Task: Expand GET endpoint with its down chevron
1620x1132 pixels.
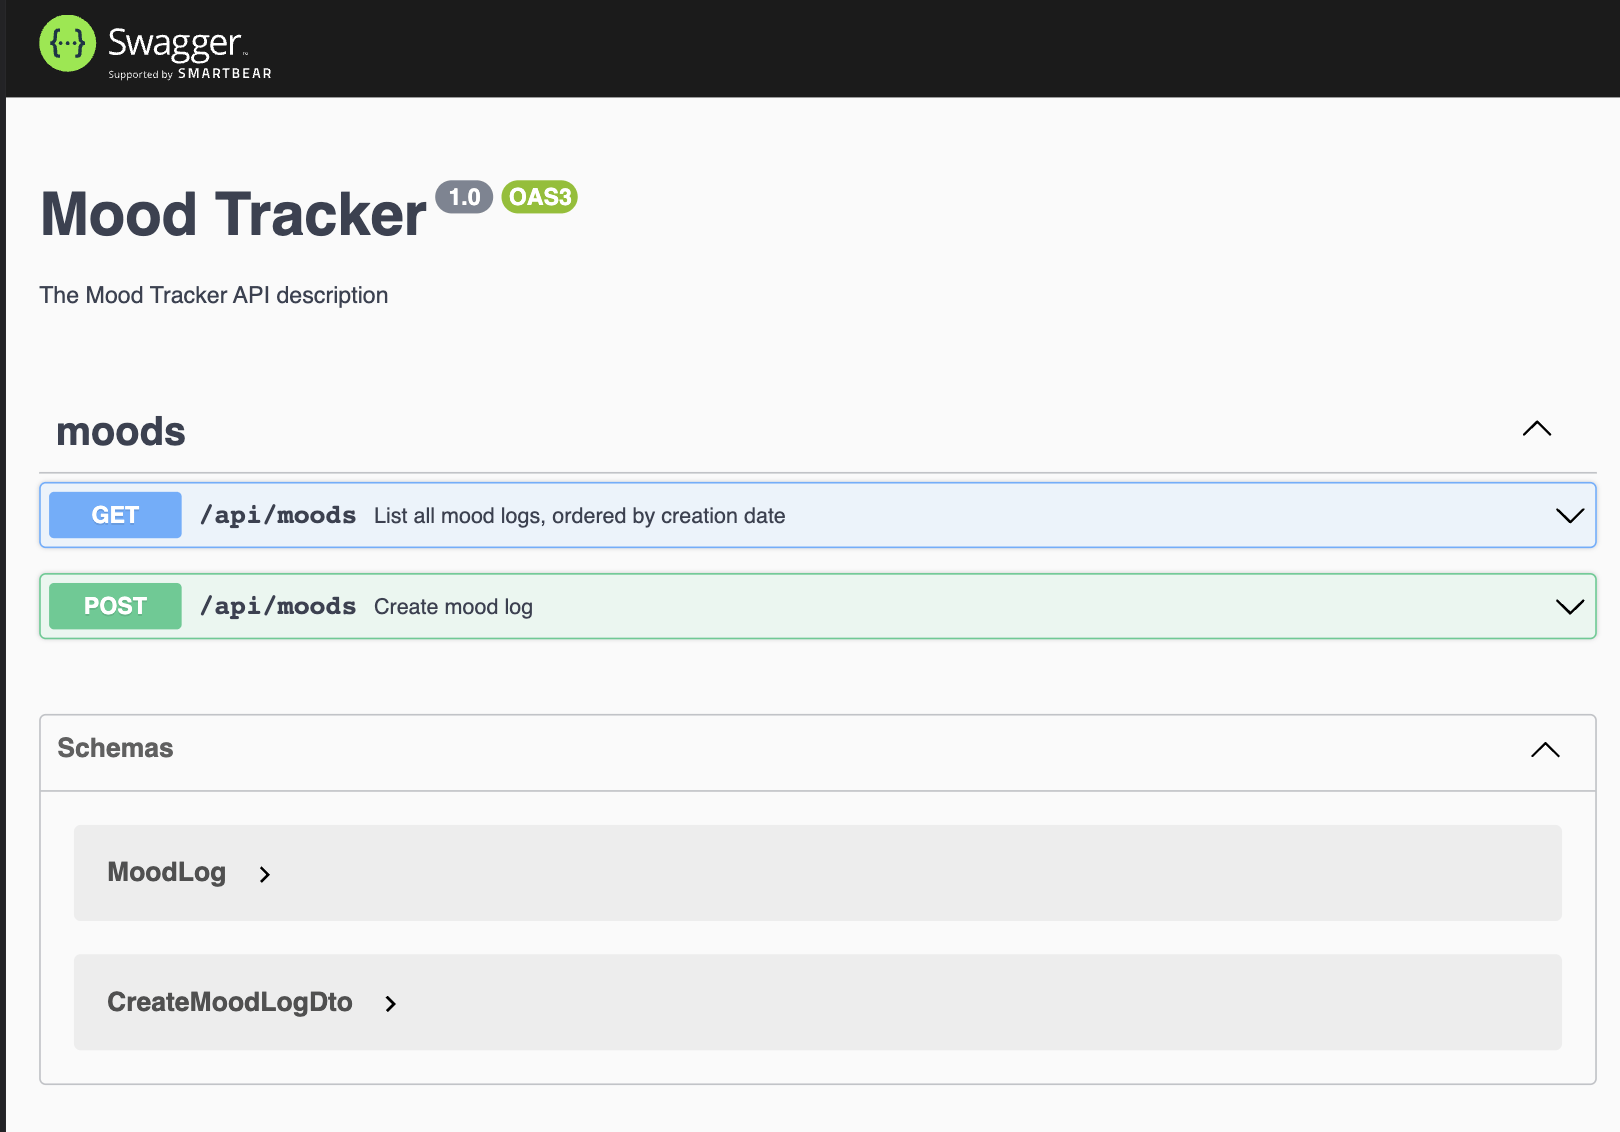Action: pos(1569,515)
